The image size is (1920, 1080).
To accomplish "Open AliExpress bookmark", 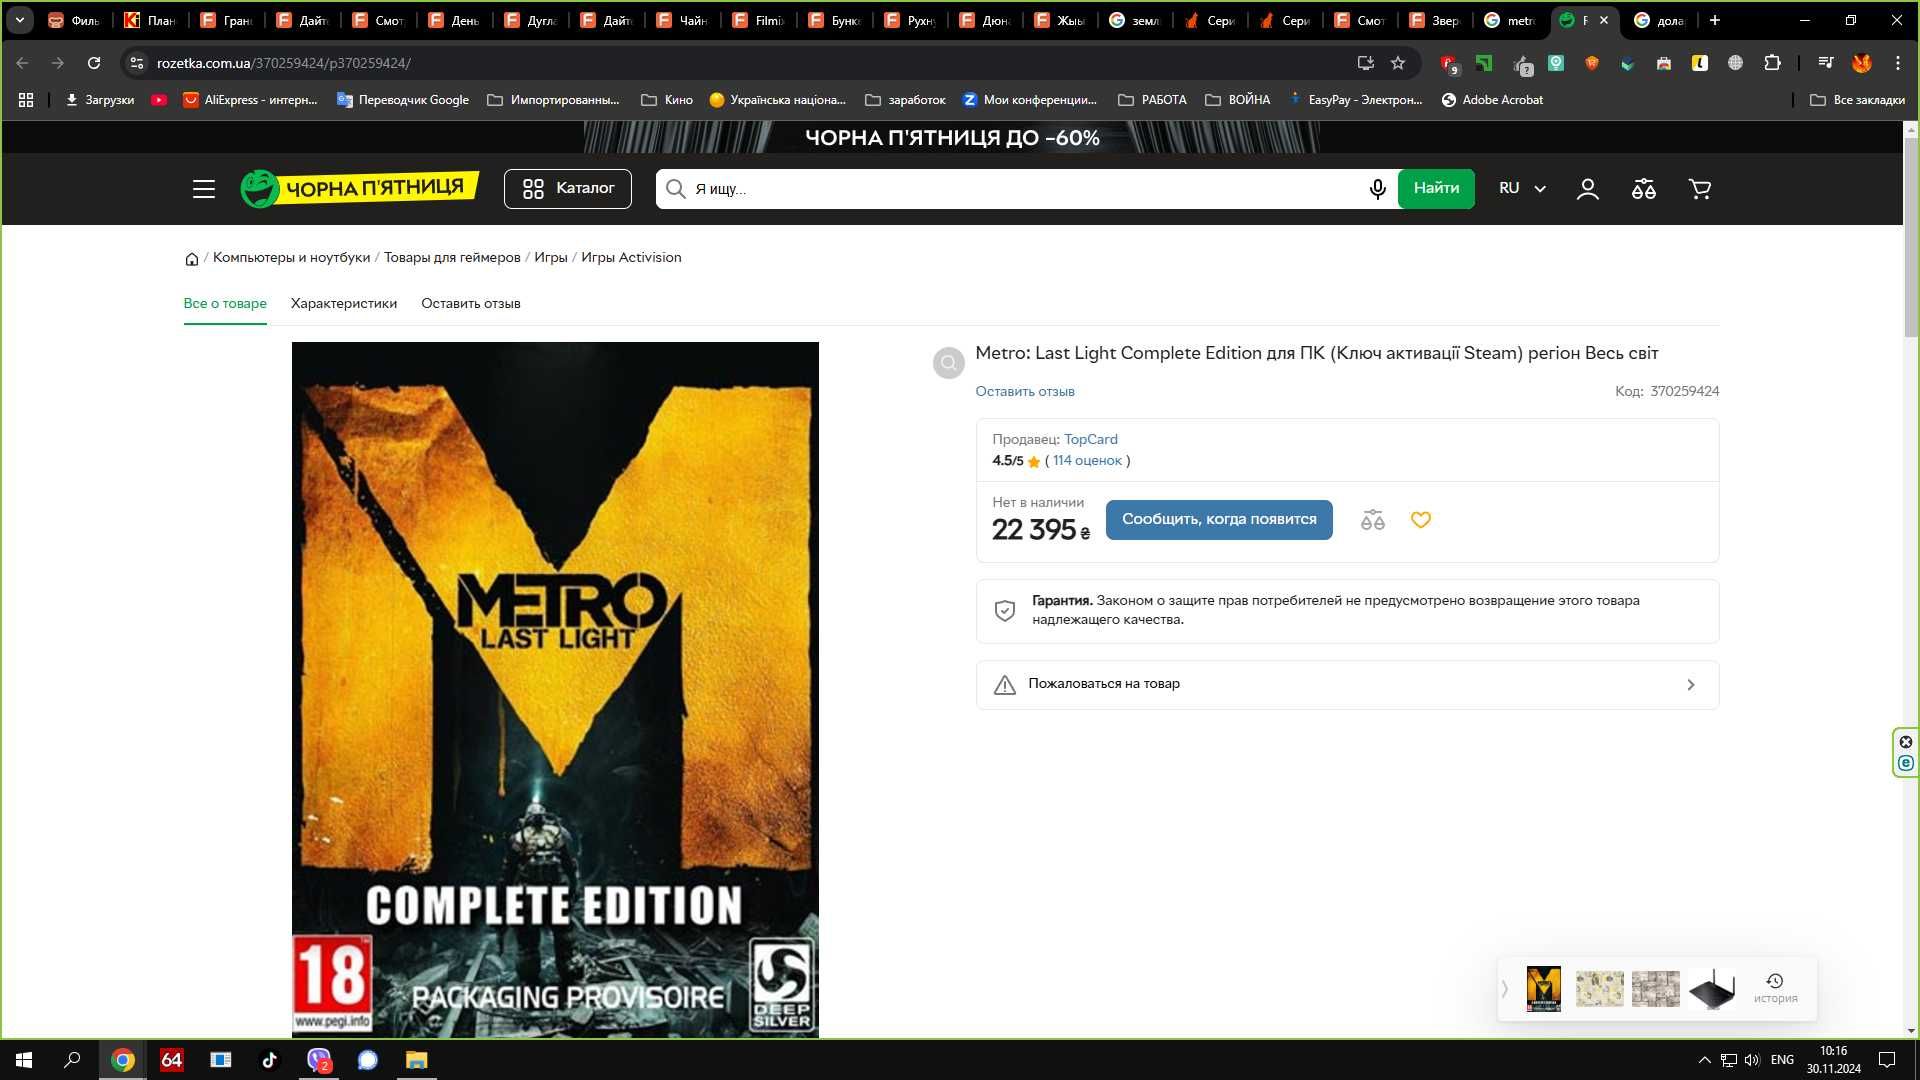I will coord(250,100).
